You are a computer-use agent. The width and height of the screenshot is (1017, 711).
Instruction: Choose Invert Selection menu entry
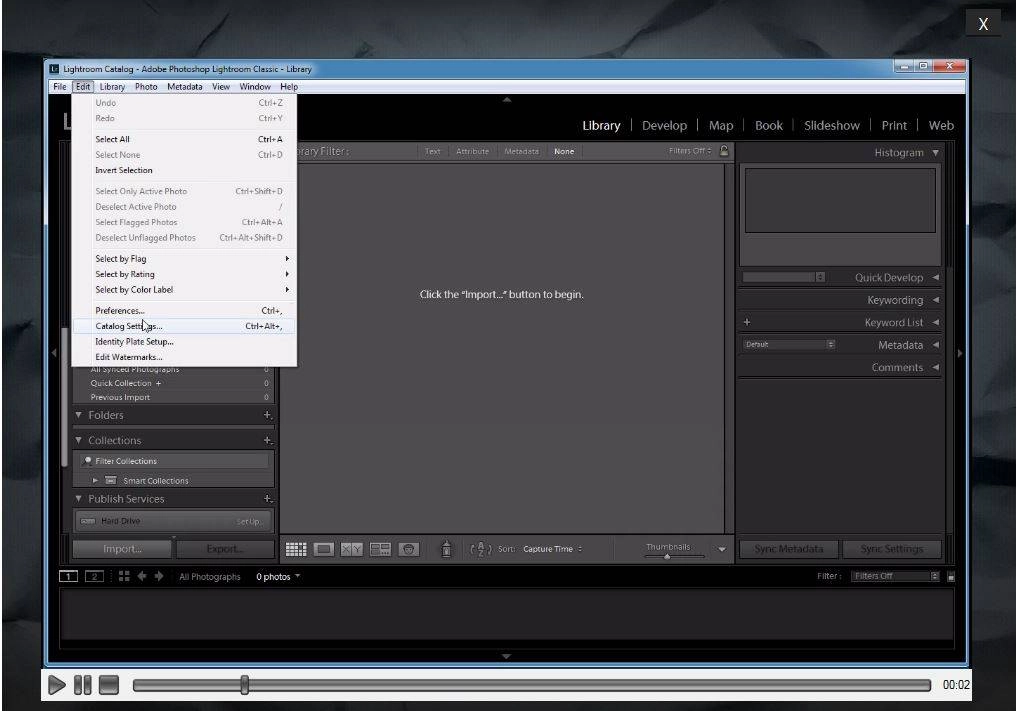click(x=184, y=171)
